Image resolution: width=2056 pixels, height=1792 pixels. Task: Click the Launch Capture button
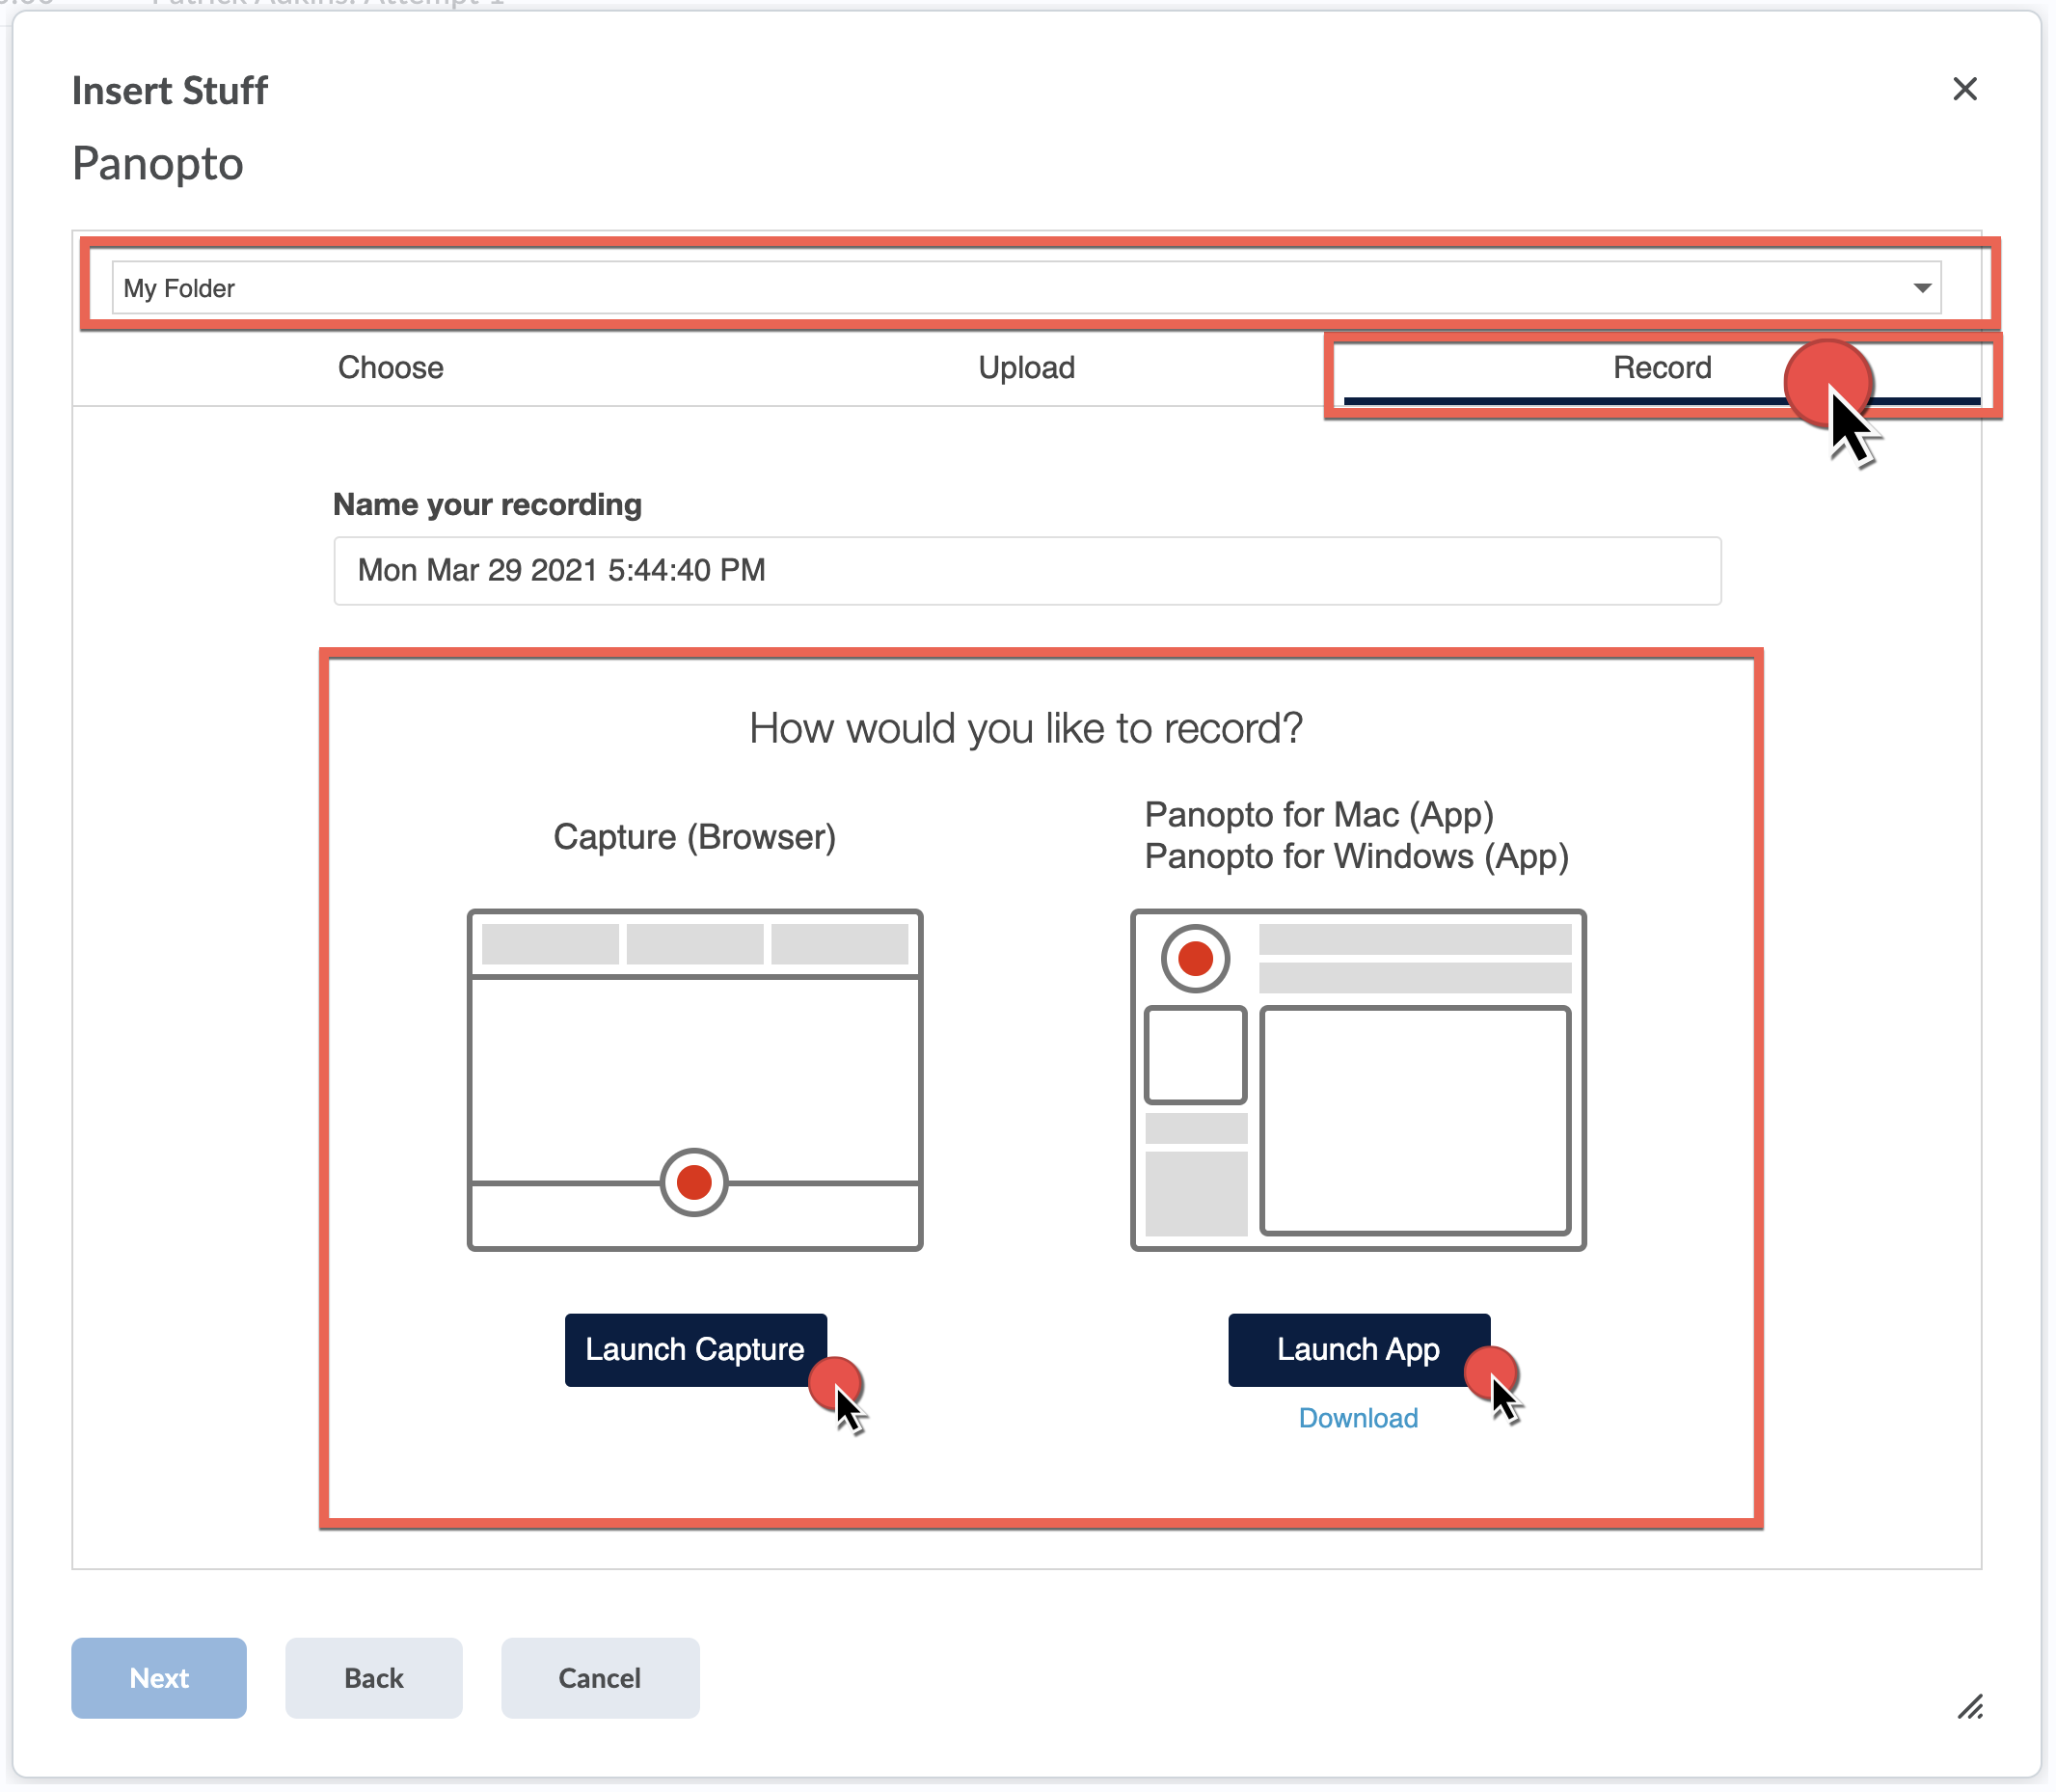point(695,1349)
